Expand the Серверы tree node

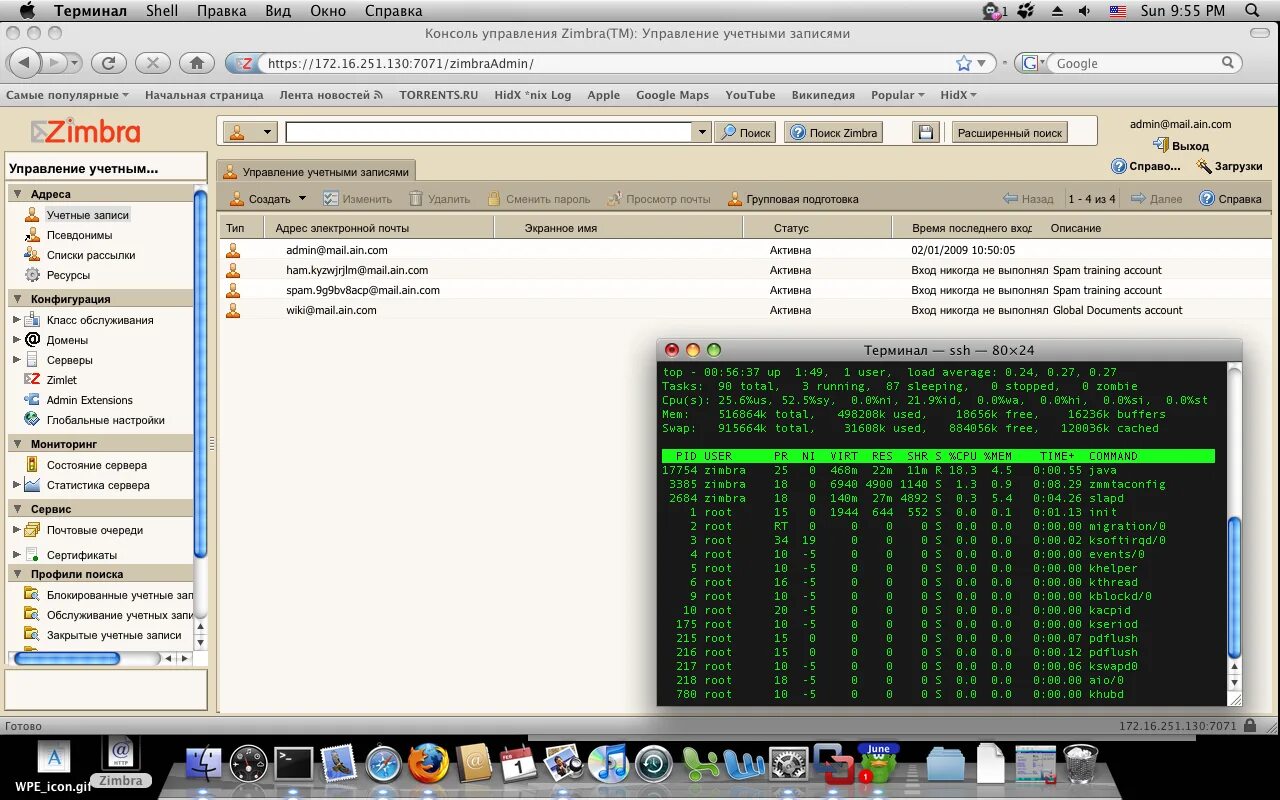point(16,360)
